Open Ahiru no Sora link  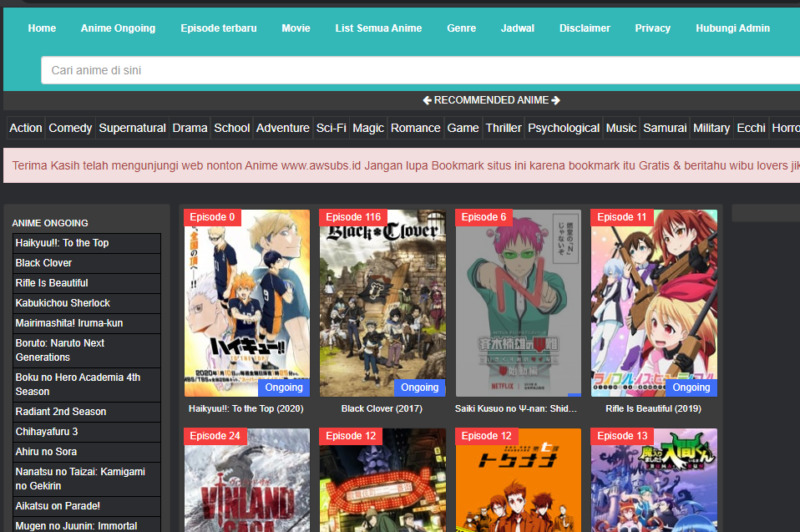pyautogui.click(x=86, y=451)
